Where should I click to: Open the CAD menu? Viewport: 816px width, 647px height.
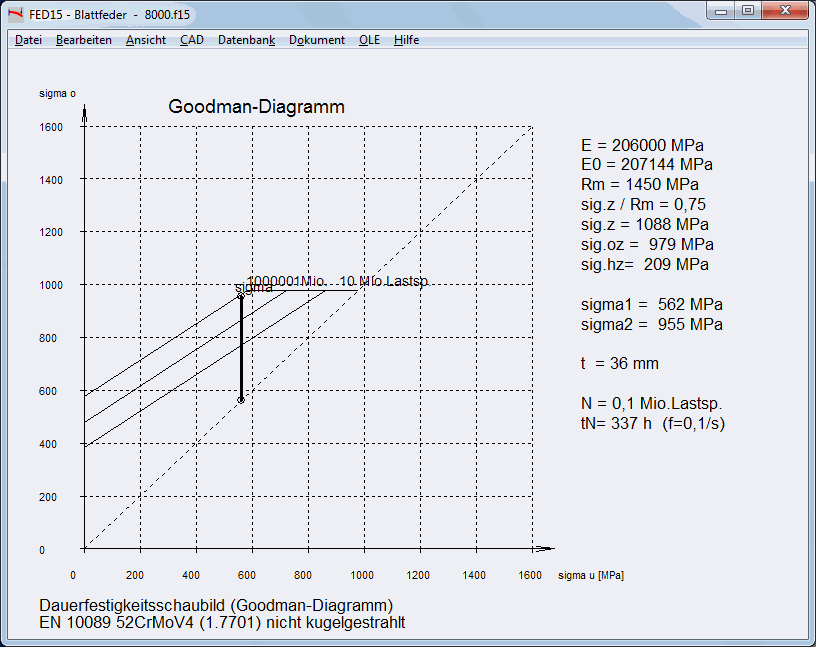pos(191,40)
